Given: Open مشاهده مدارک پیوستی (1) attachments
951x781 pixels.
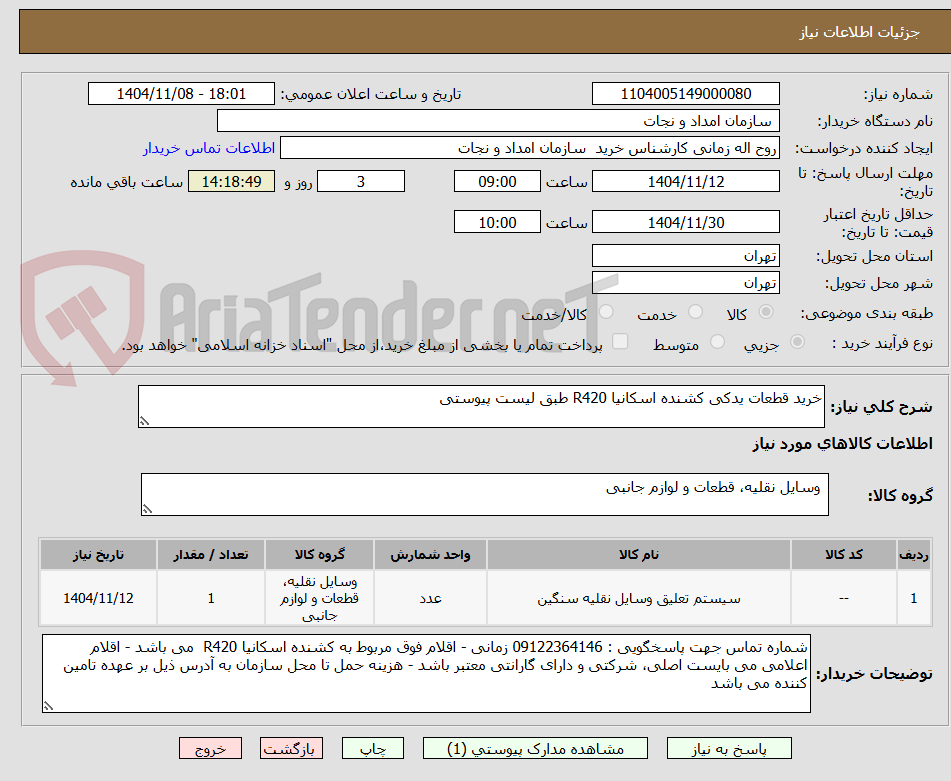Looking at the screenshot, I should point(535,748).
